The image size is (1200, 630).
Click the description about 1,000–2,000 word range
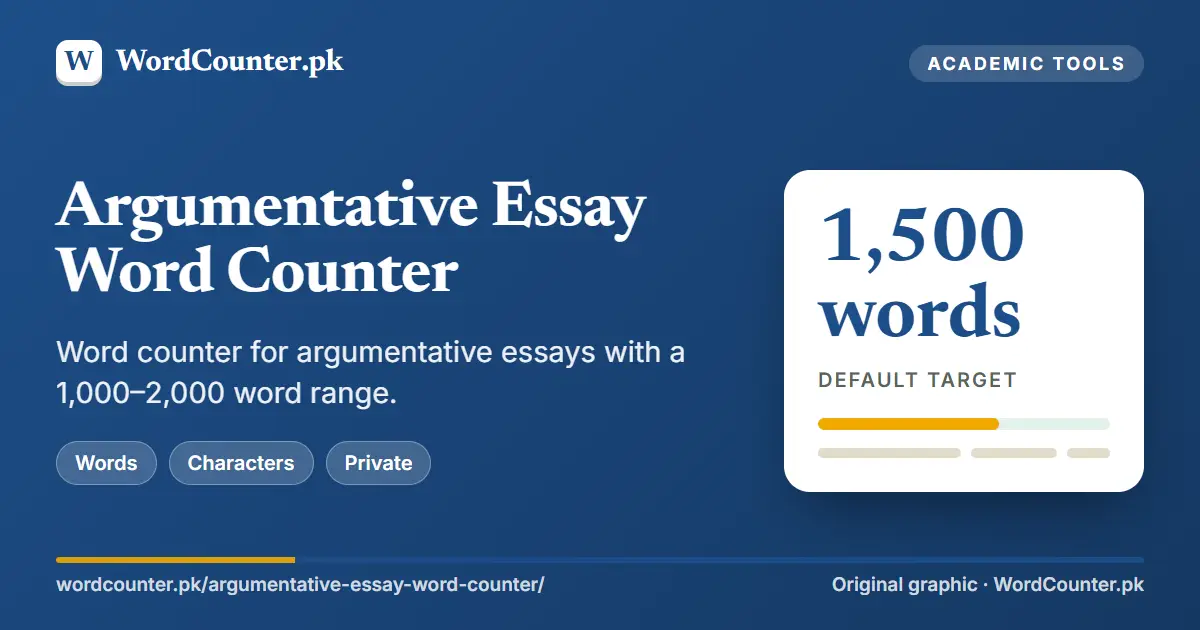click(x=371, y=373)
